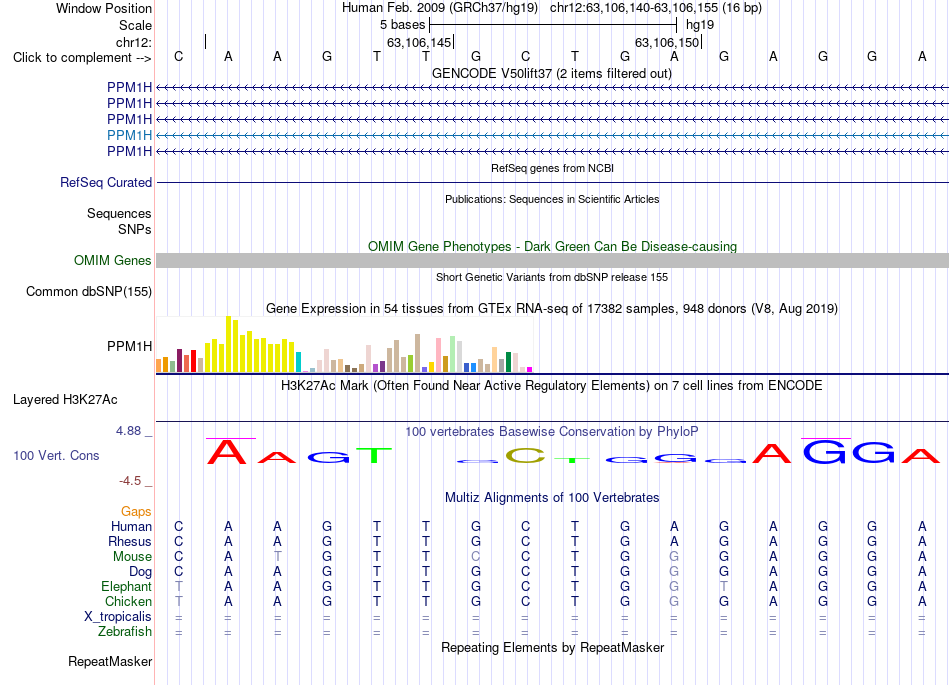Click the green T in PhyloP conservation logo
The height and width of the screenshot is (685, 950).
(374, 455)
